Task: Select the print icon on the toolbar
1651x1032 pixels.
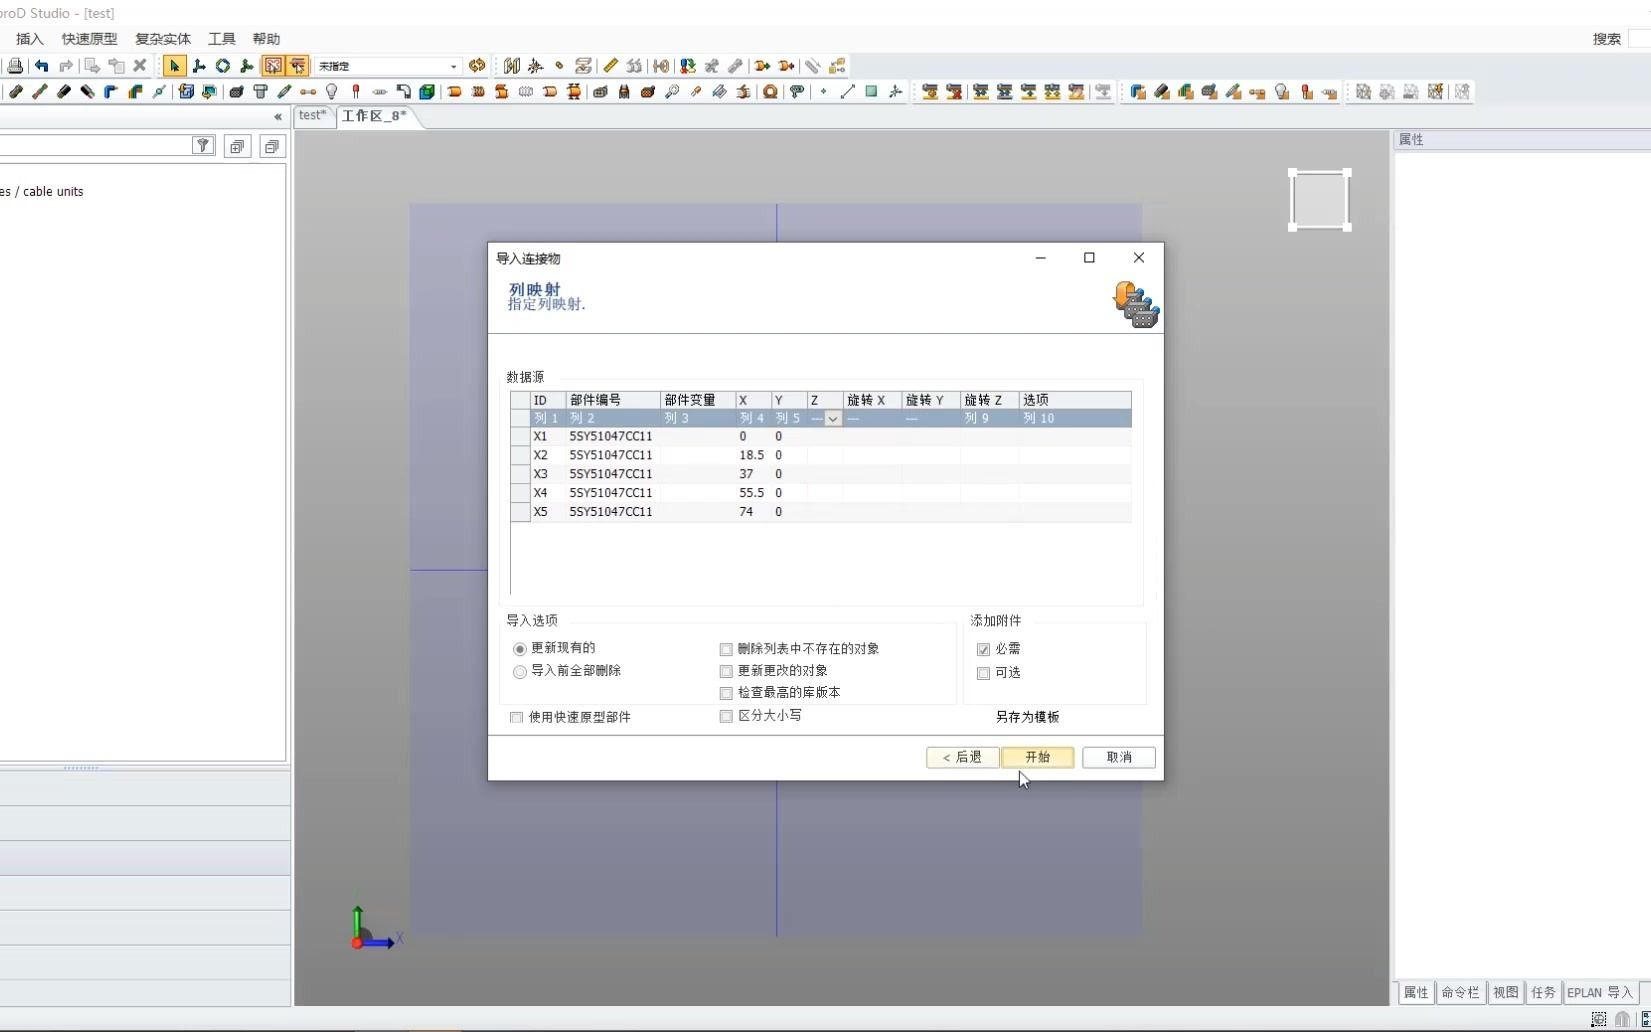Action: tap(15, 65)
